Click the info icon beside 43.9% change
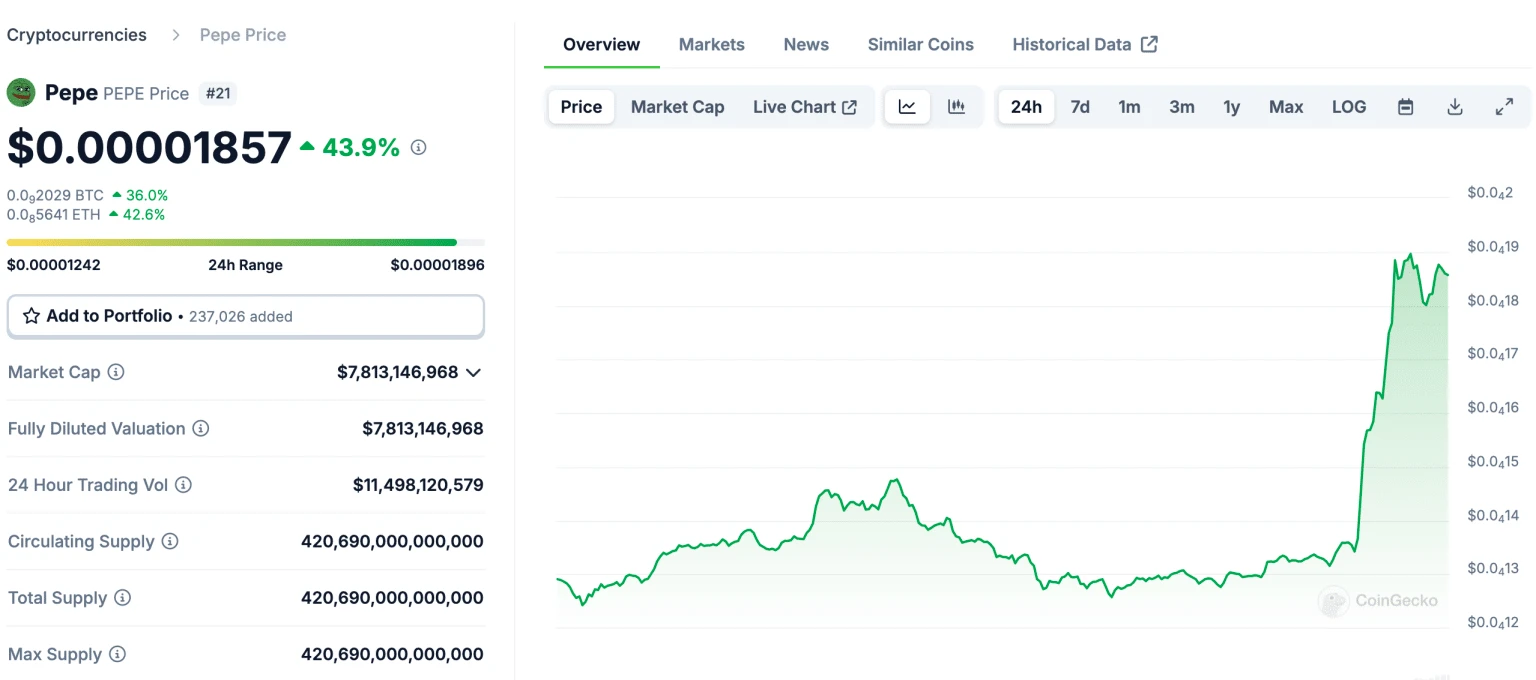The width and height of the screenshot is (1536, 680). pyautogui.click(x=419, y=147)
